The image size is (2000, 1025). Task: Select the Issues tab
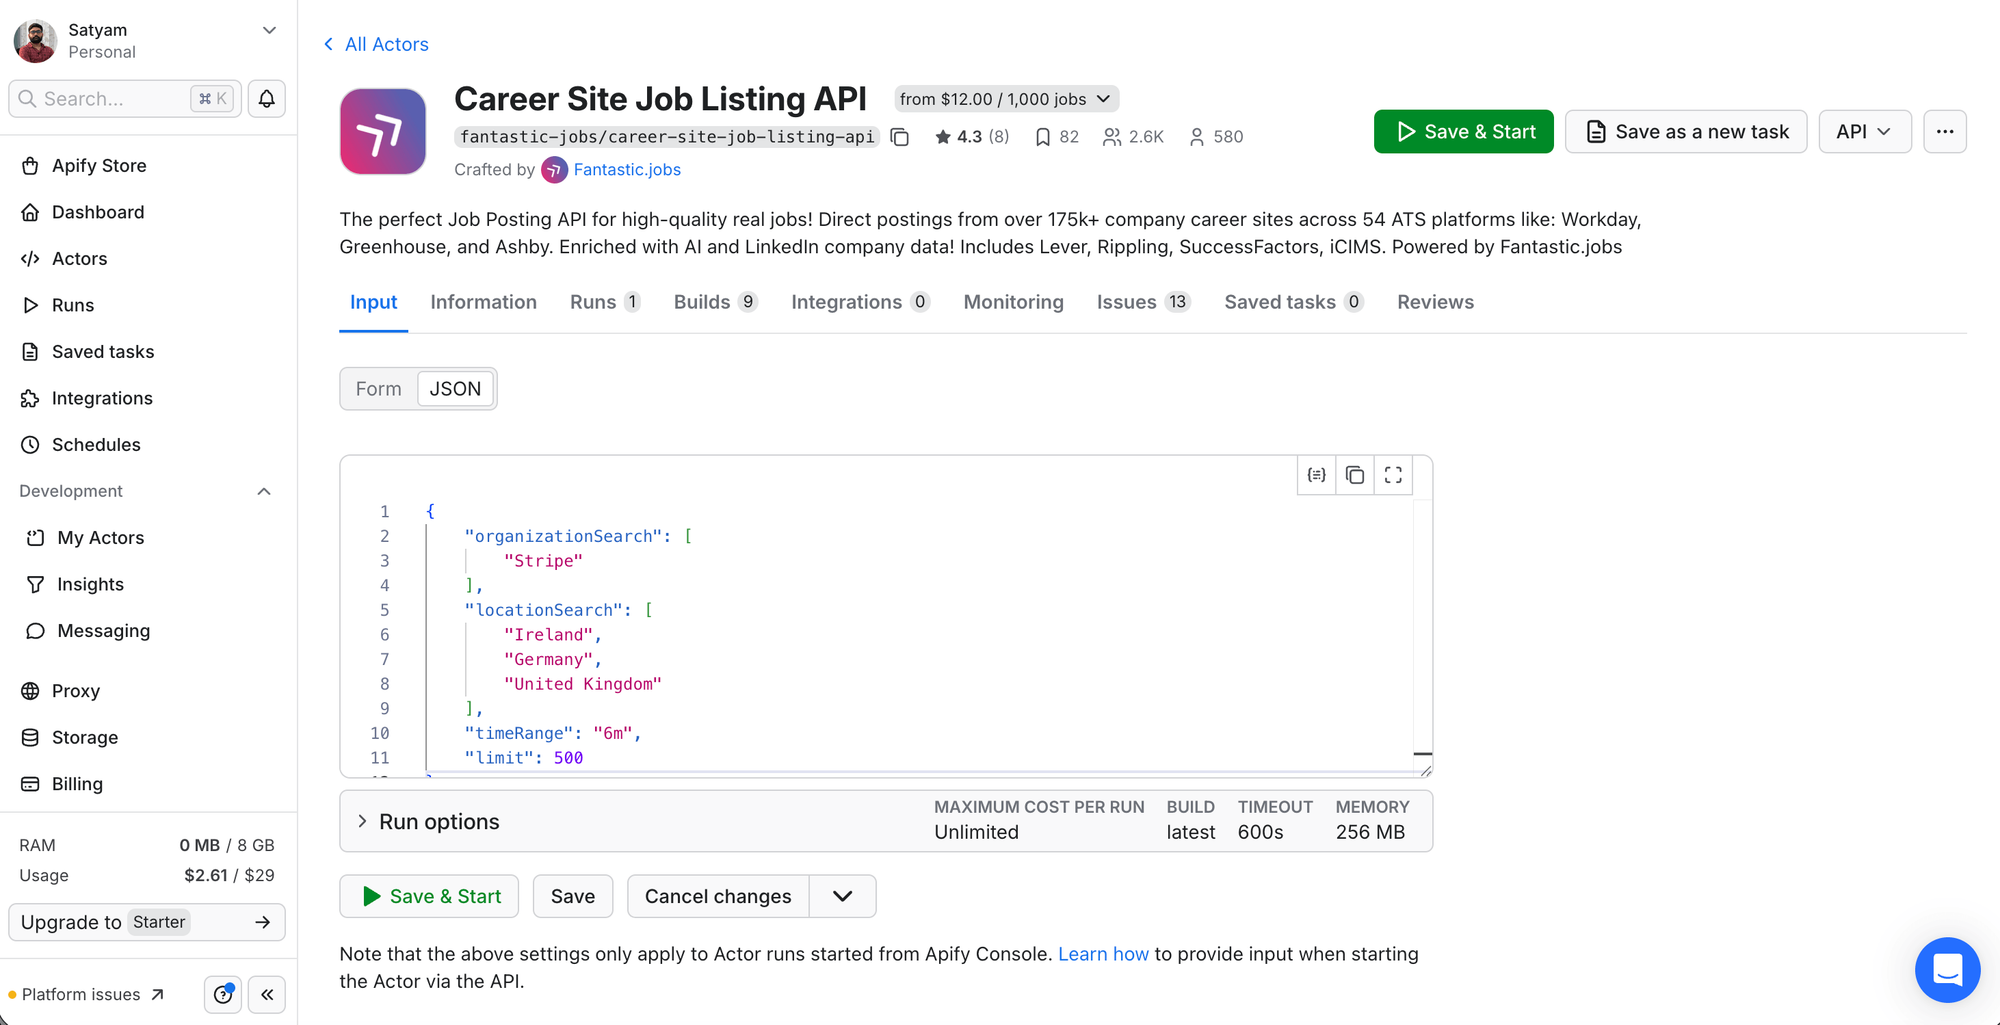pos(1144,302)
